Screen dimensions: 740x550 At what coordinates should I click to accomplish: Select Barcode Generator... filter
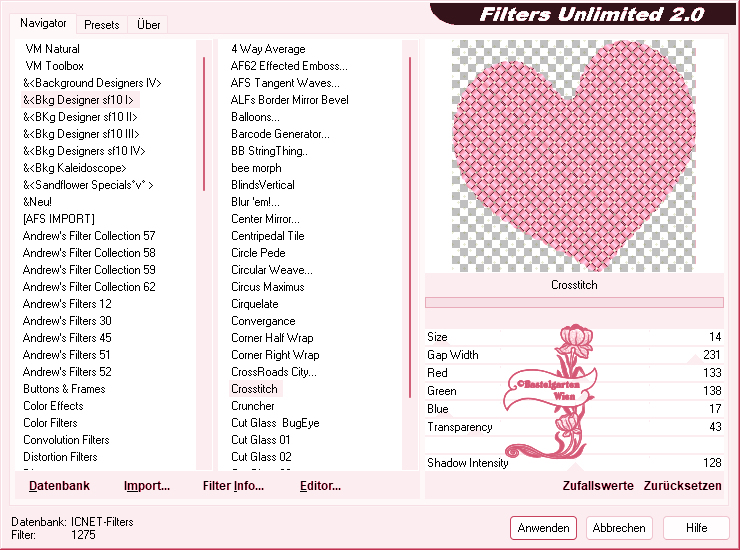[x=280, y=134]
